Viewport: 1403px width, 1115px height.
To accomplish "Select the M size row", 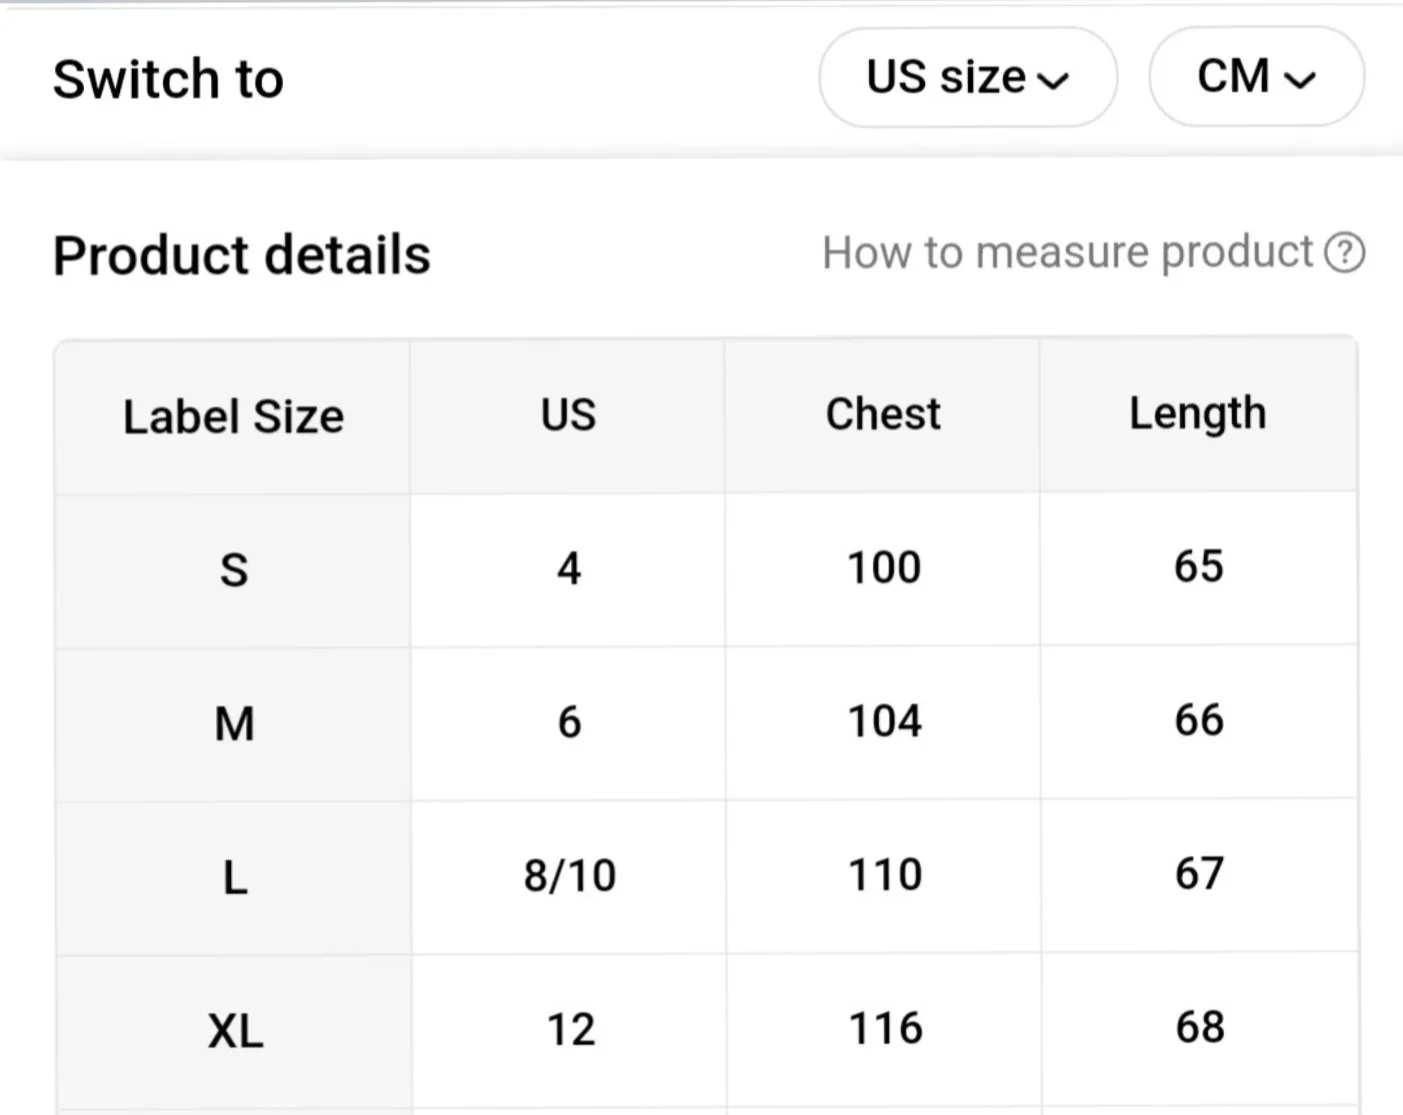I will (x=233, y=723).
